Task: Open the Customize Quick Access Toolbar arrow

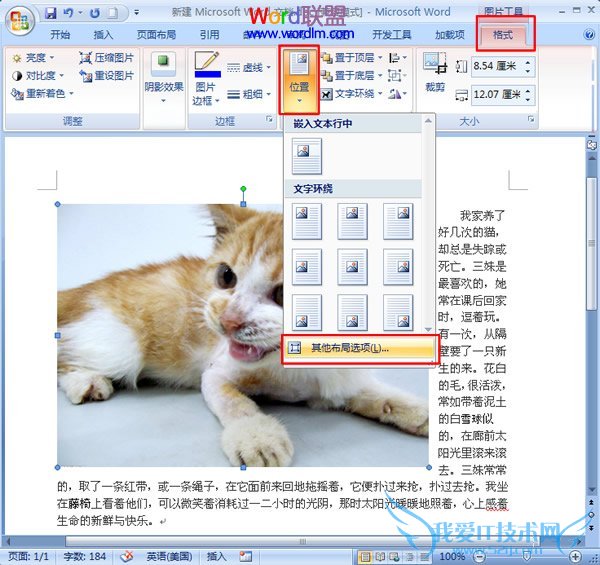Action: 137,13
